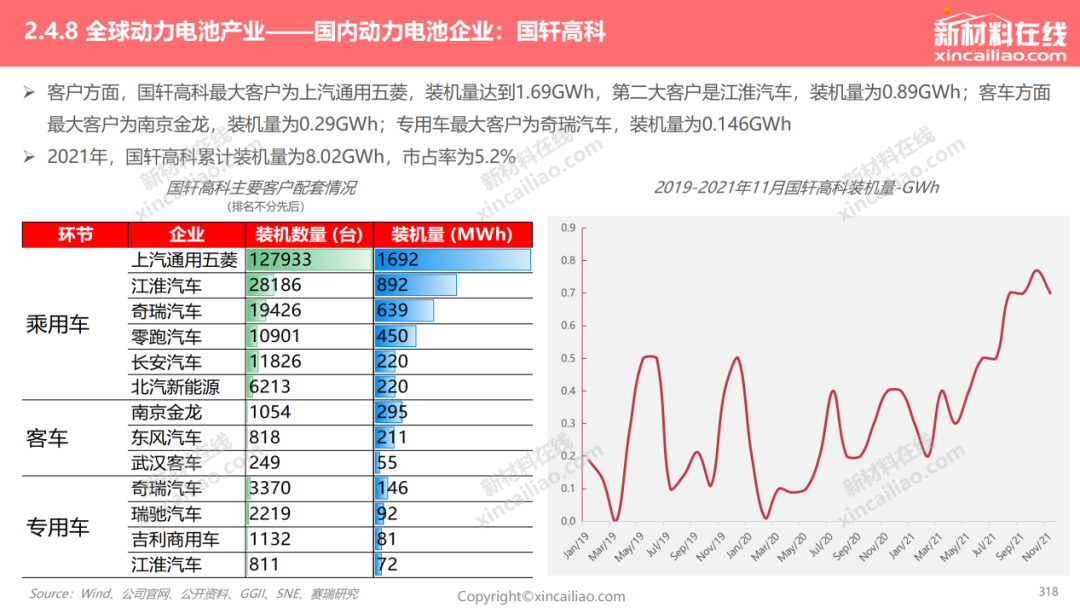Click the 211 MWh bar value
This screenshot has width=1080, height=608.
click(x=392, y=437)
